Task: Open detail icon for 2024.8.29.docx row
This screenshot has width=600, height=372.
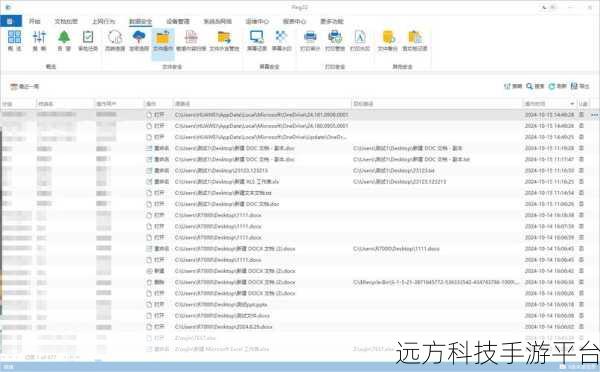Action: (581, 327)
